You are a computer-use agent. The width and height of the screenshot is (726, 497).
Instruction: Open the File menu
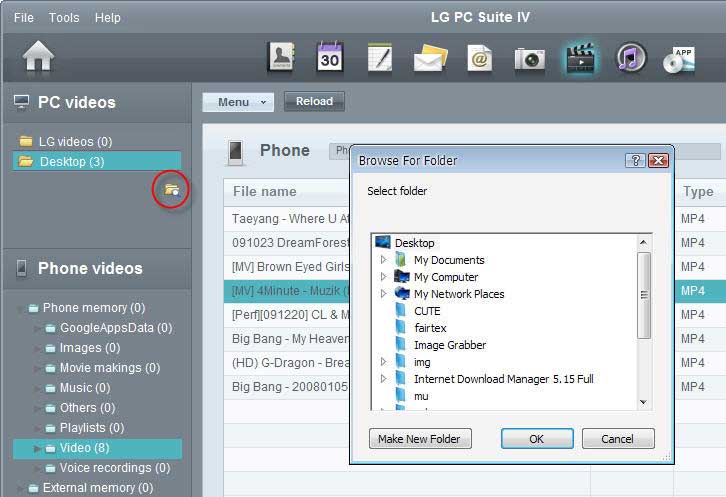(x=23, y=17)
